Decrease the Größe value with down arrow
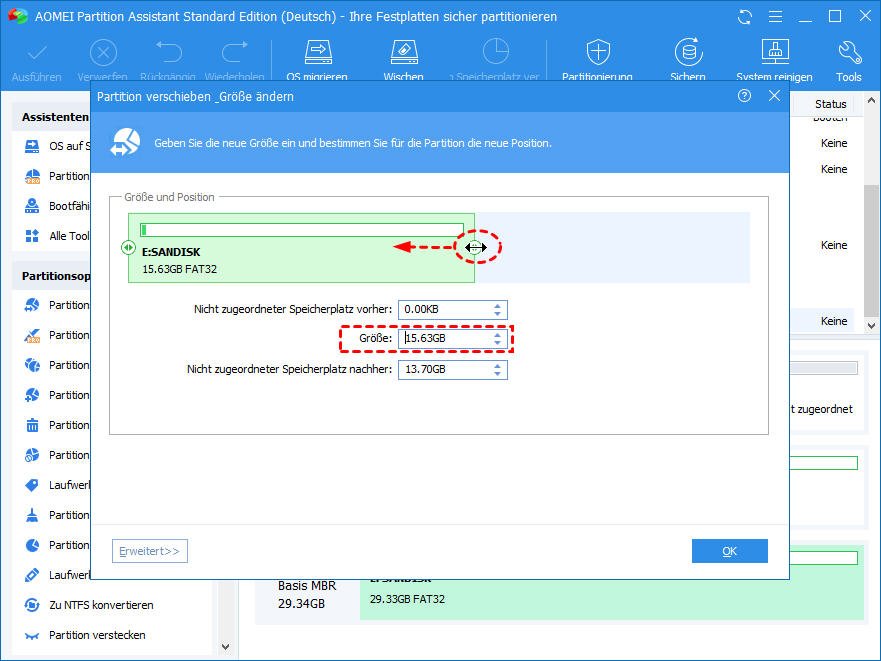The image size is (881, 661). (x=497, y=342)
